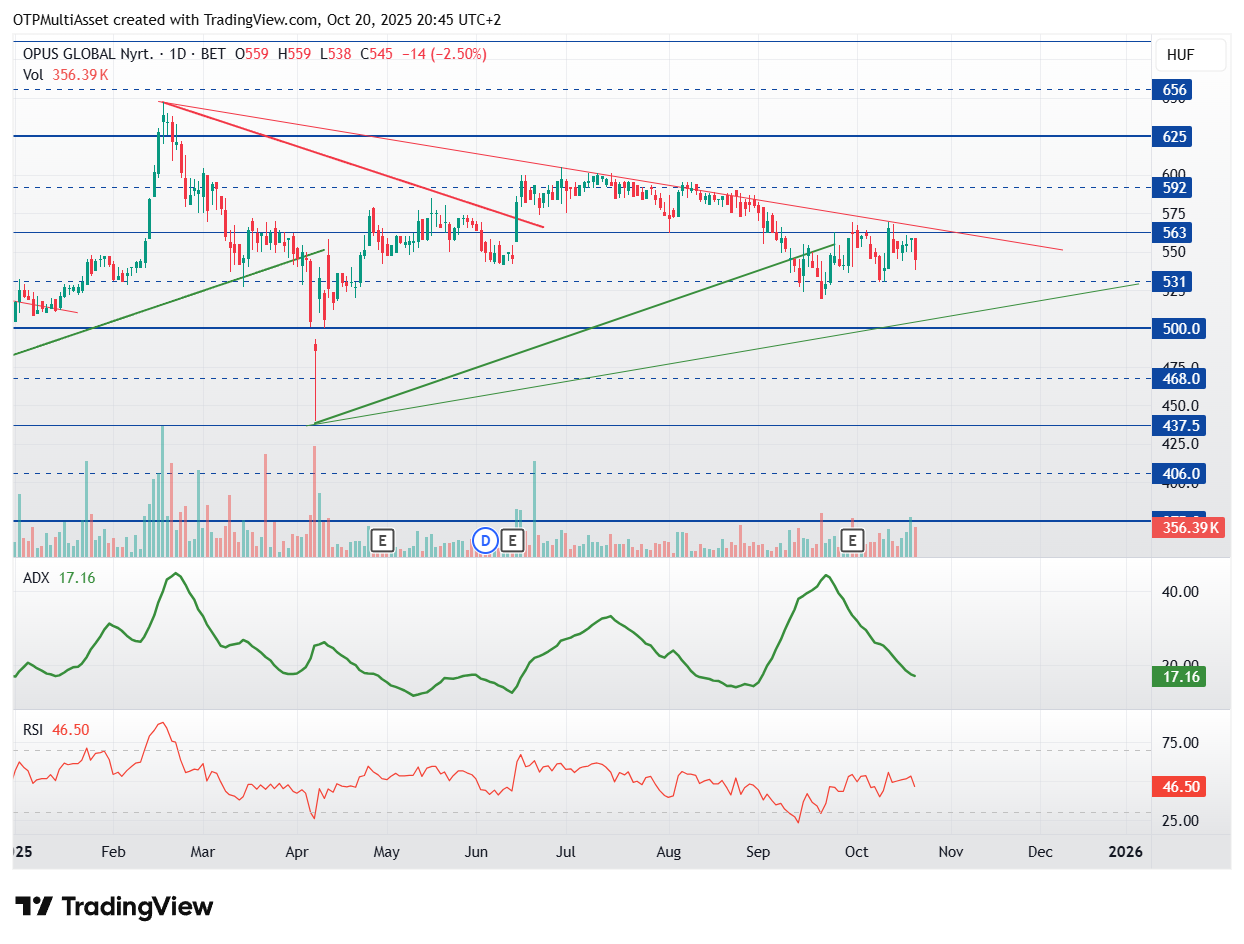
Task: Select the 468.0 price level label
Action: point(1179,378)
